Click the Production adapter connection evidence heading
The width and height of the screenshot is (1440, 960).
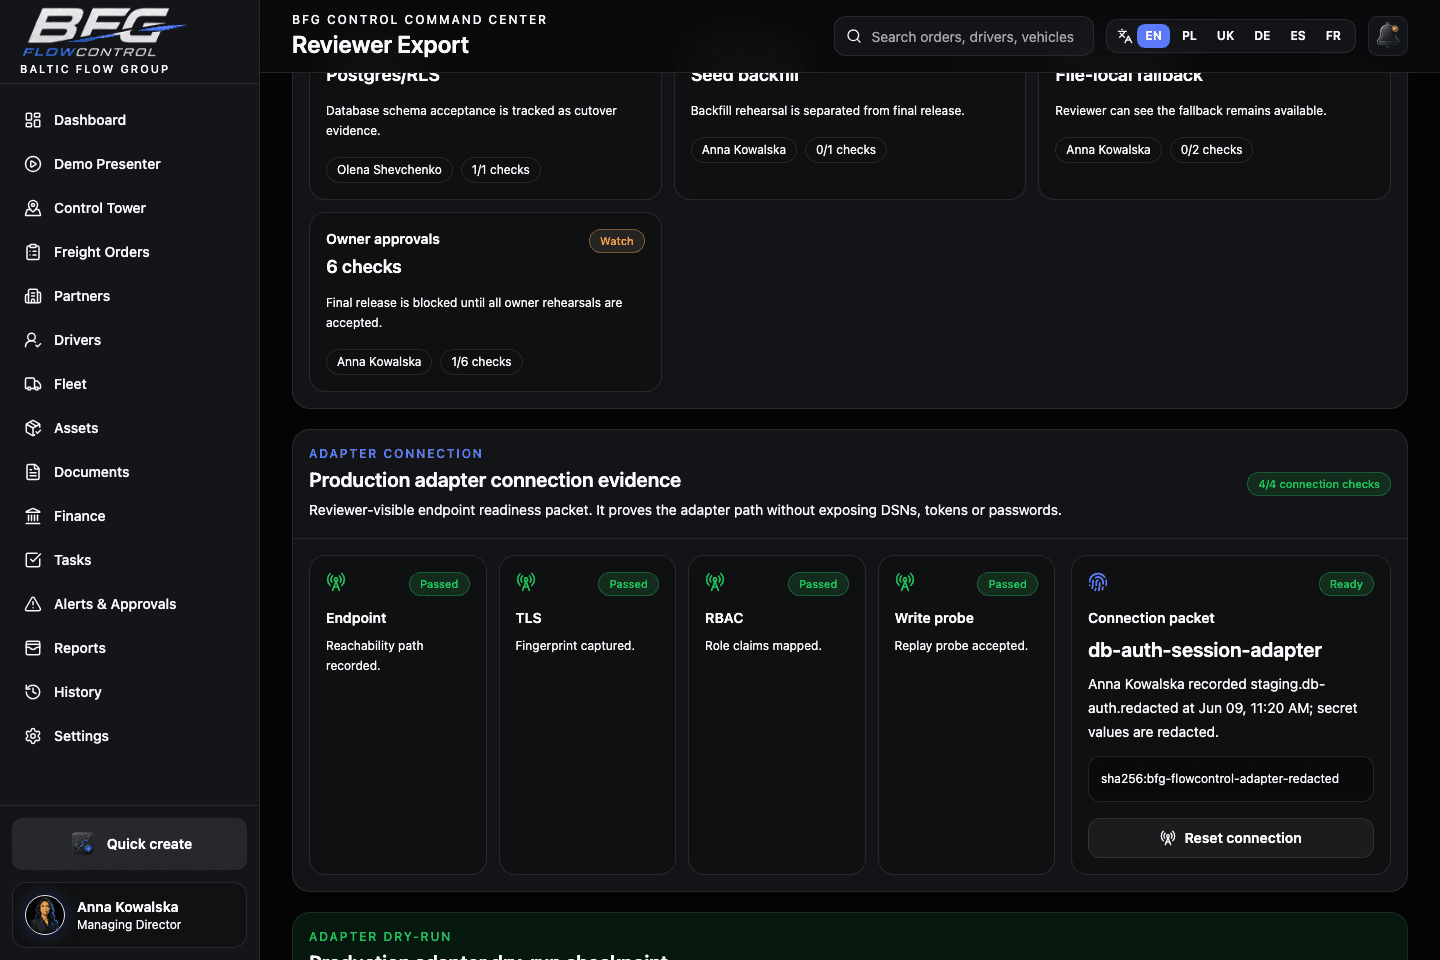click(495, 480)
